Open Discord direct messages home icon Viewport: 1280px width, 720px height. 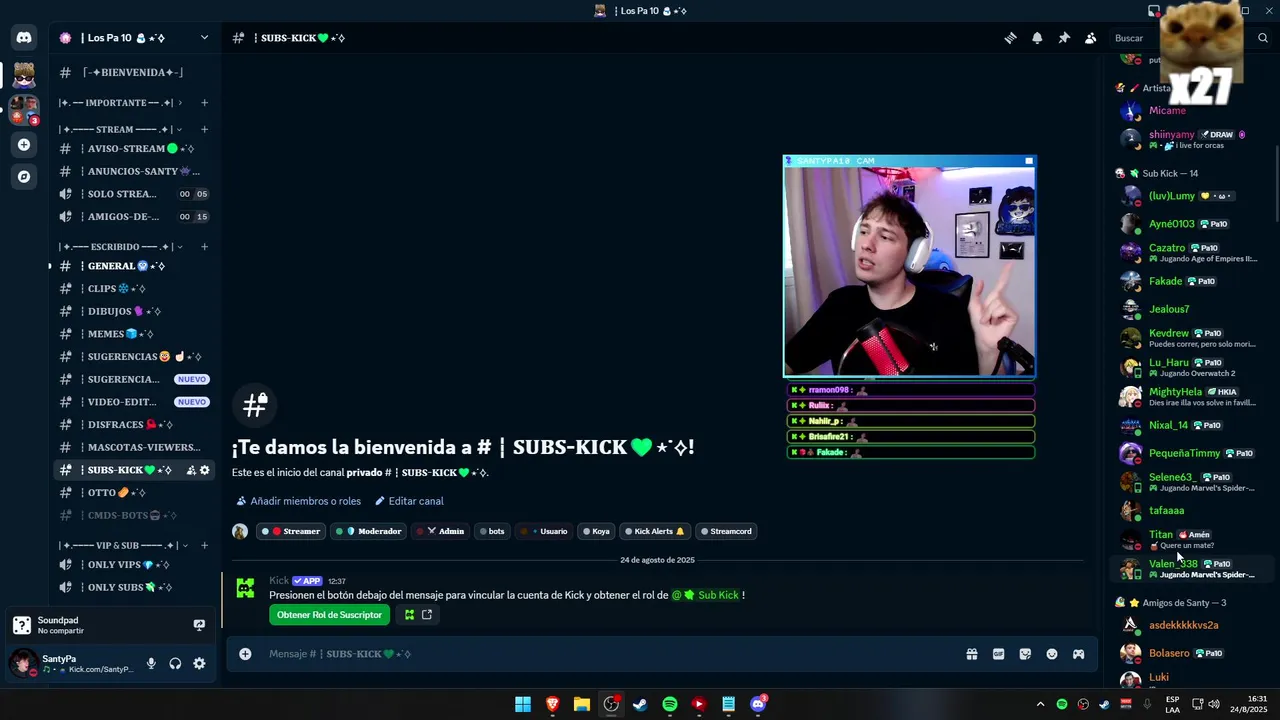pyautogui.click(x=24, y=38)
